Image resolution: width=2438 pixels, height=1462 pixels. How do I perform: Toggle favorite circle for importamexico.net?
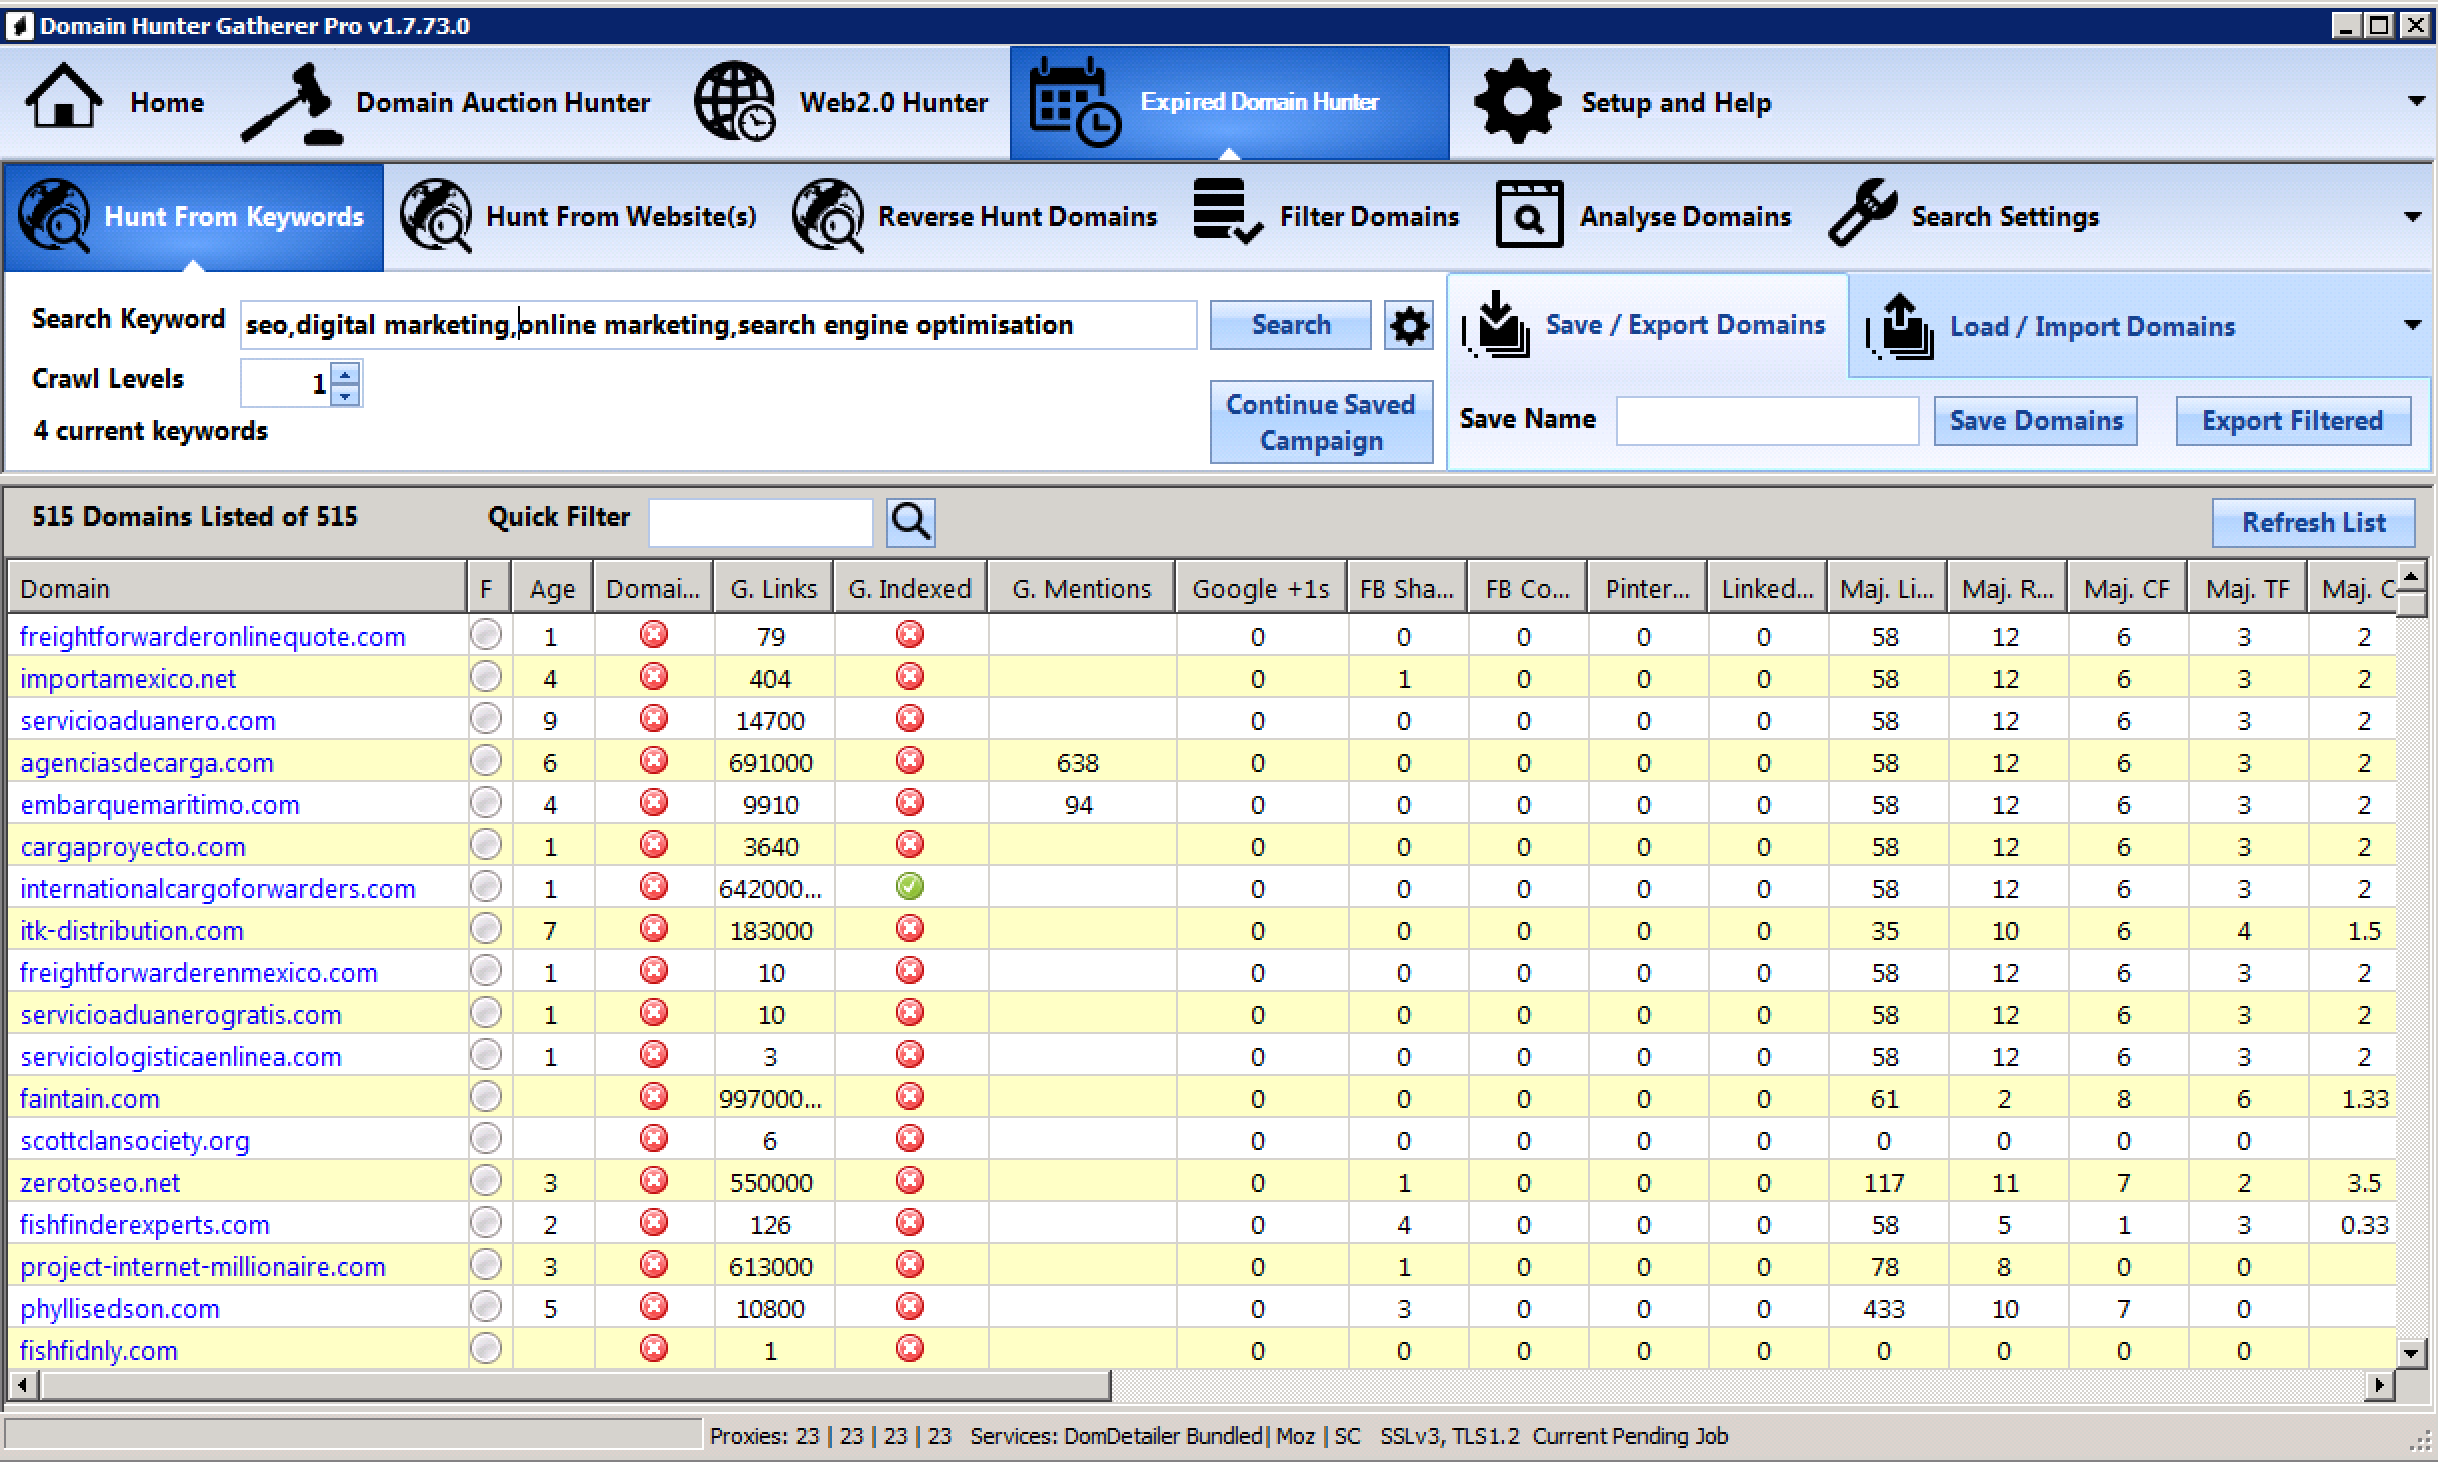coord(486,678)
